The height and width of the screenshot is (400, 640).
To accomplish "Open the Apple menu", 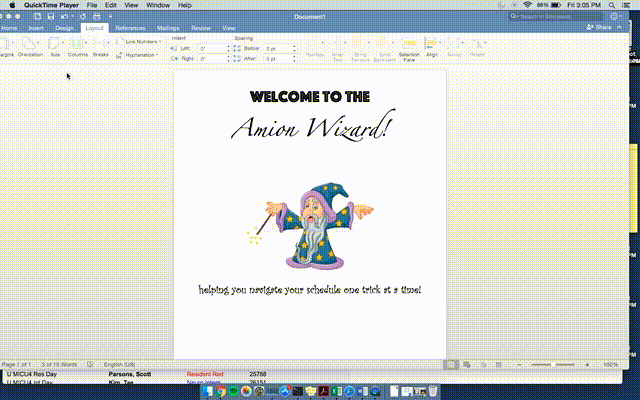I will point(12,5).
